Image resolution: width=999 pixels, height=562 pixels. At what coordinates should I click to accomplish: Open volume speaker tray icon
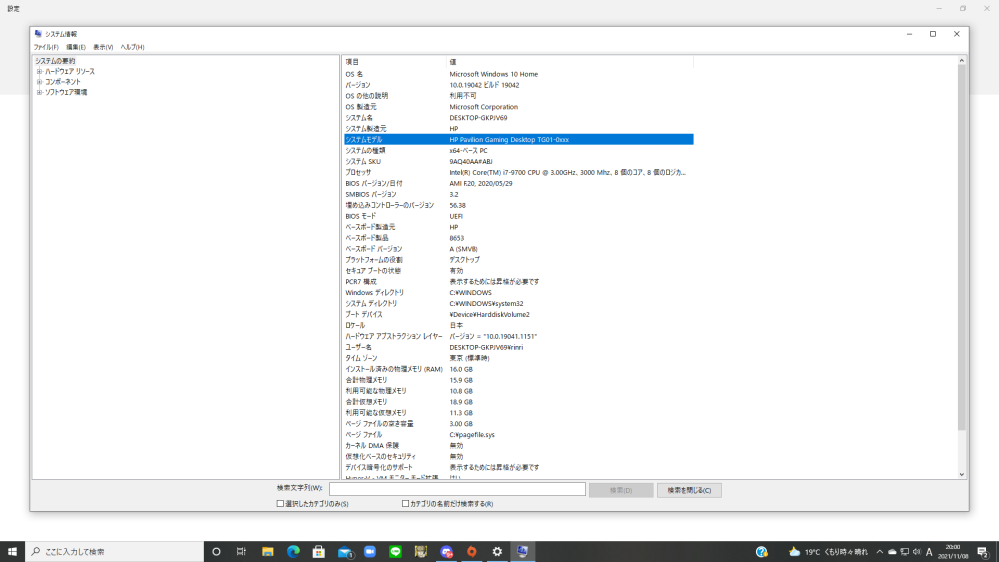click(x=917, y=552)
